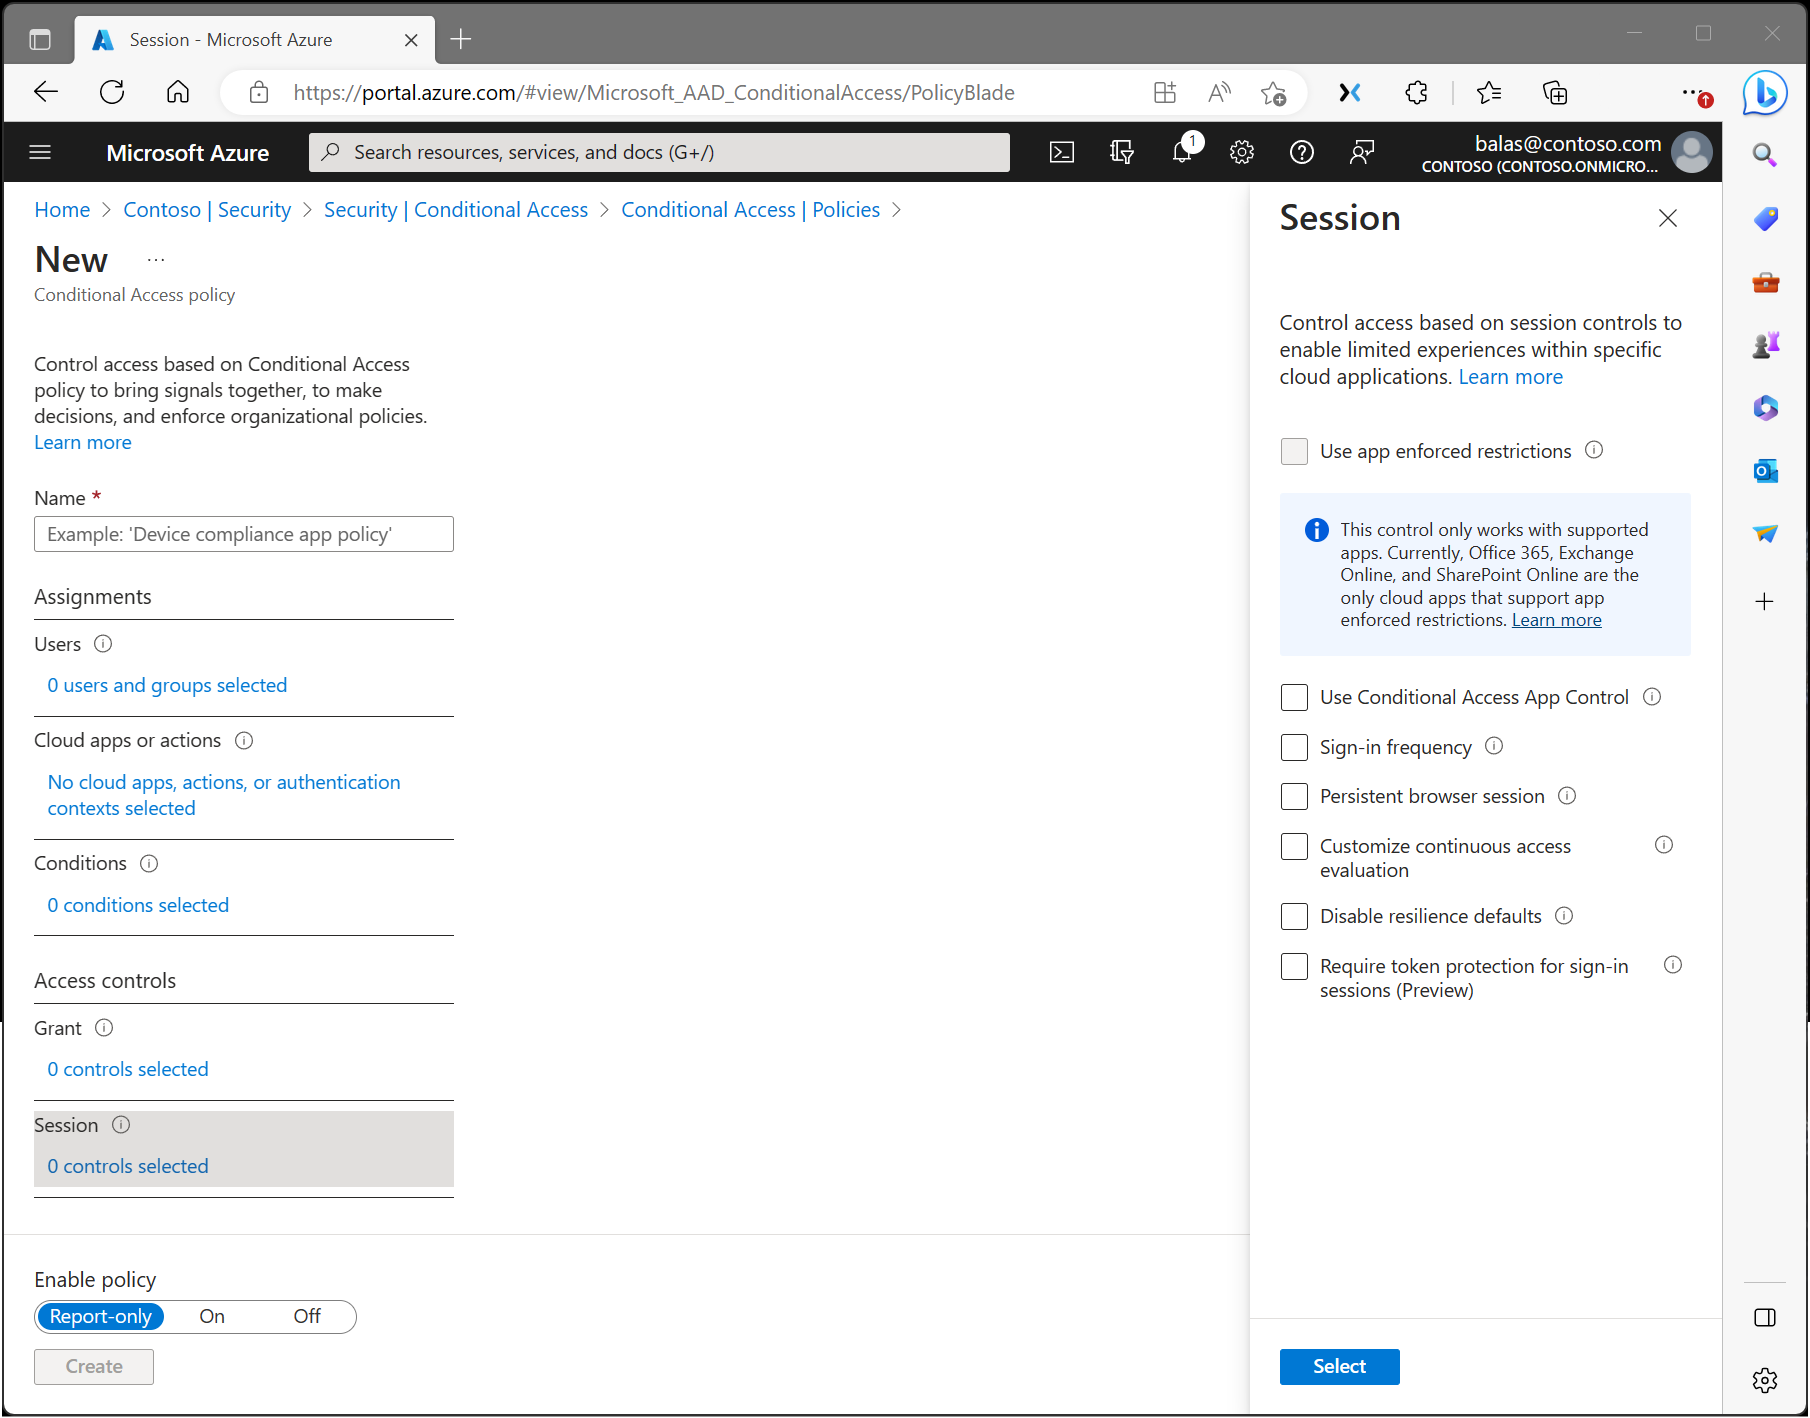Enable Use app enforced restrictions
Screen dimensions: 1810x1418
(1294, 451)
